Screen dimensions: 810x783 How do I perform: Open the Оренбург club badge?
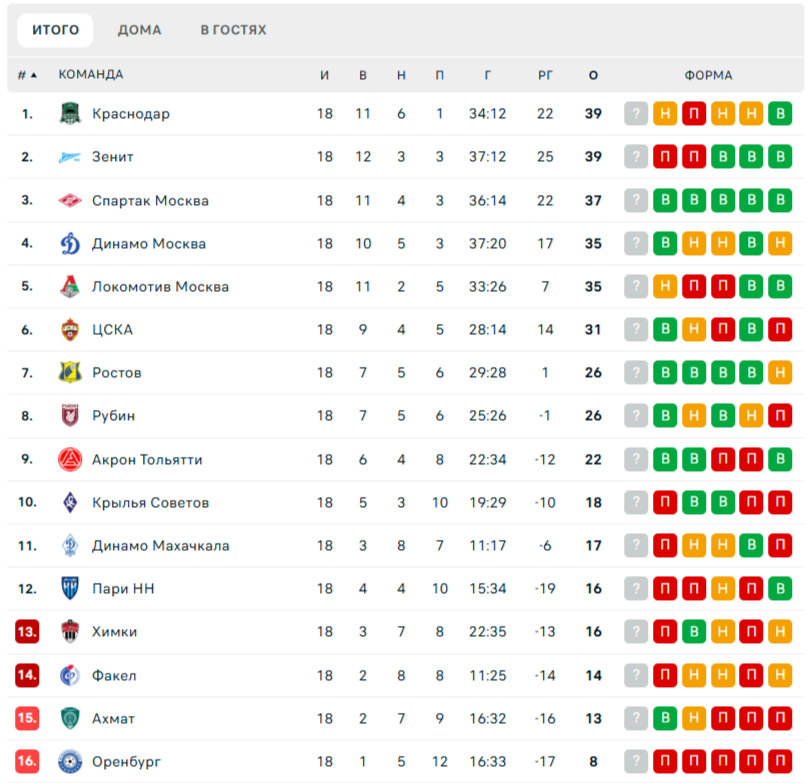point(70,761)
